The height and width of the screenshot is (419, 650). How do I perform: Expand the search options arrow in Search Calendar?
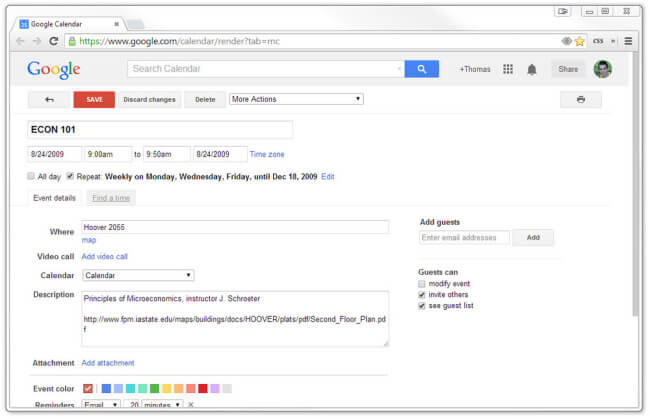[x=399, y=69]
